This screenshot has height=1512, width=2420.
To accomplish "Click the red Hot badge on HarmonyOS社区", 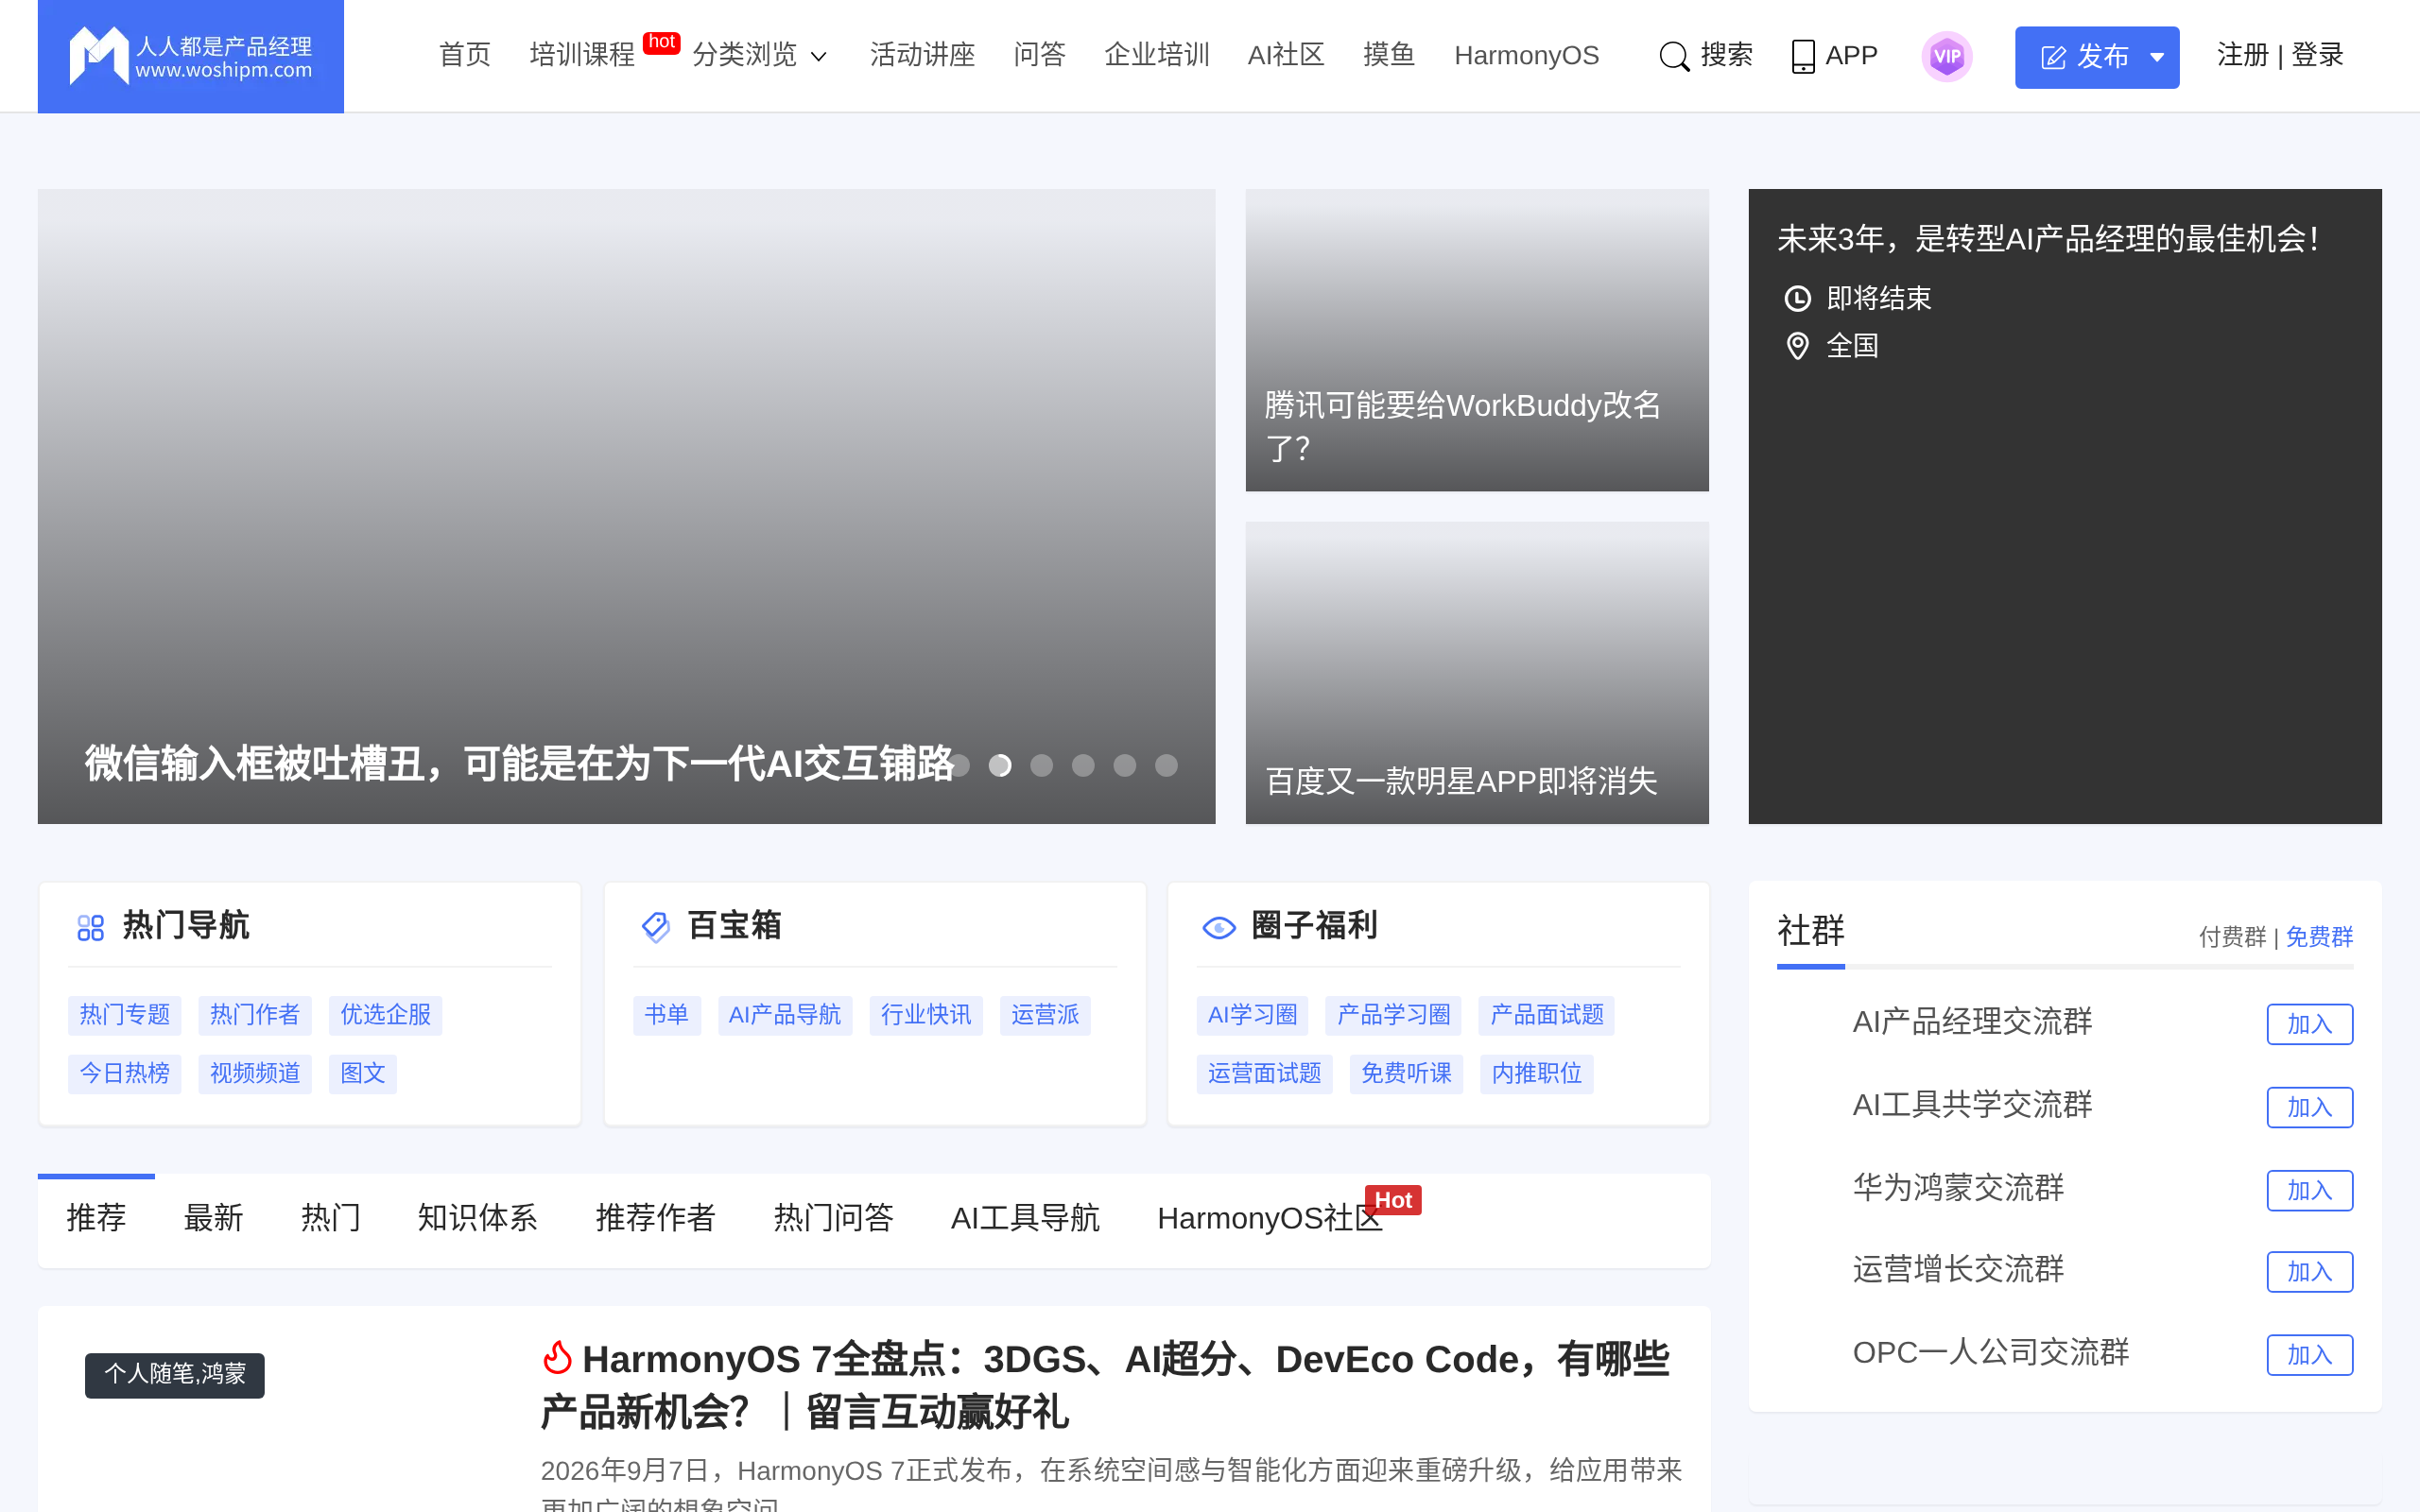I will coord(1393,1200).
